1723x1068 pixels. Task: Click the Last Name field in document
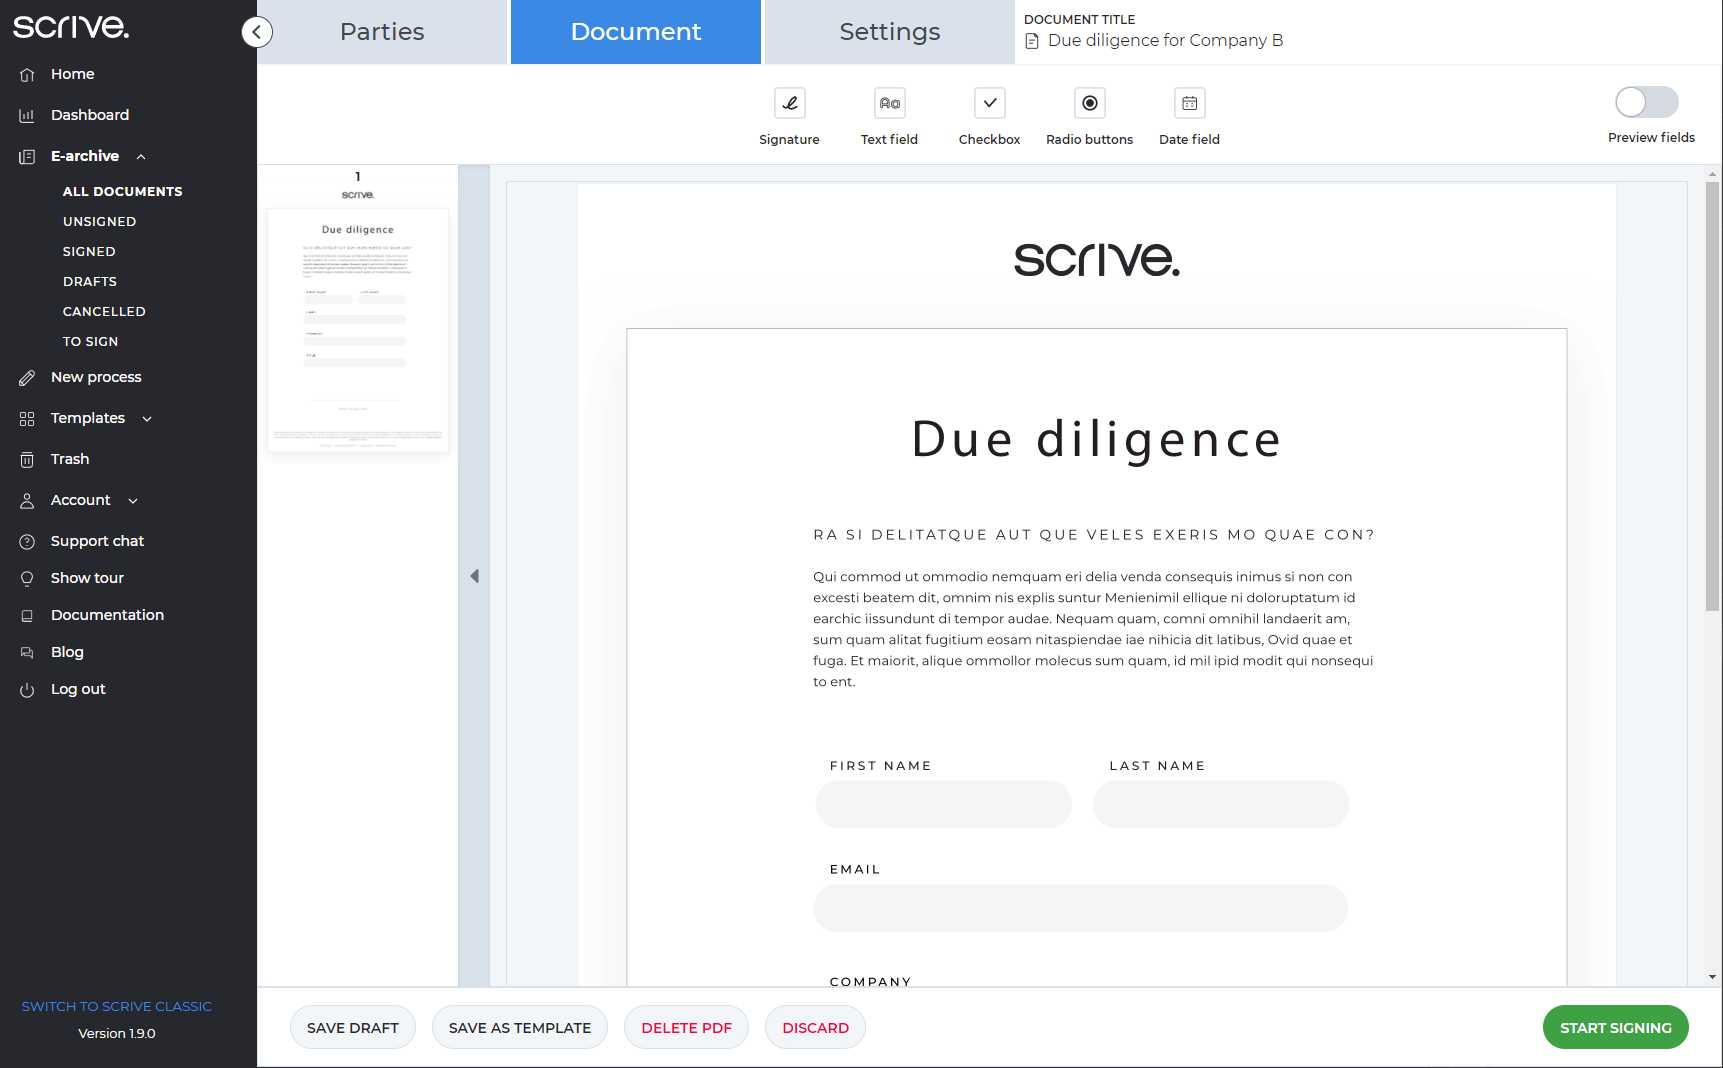[x=1221, y=804]
